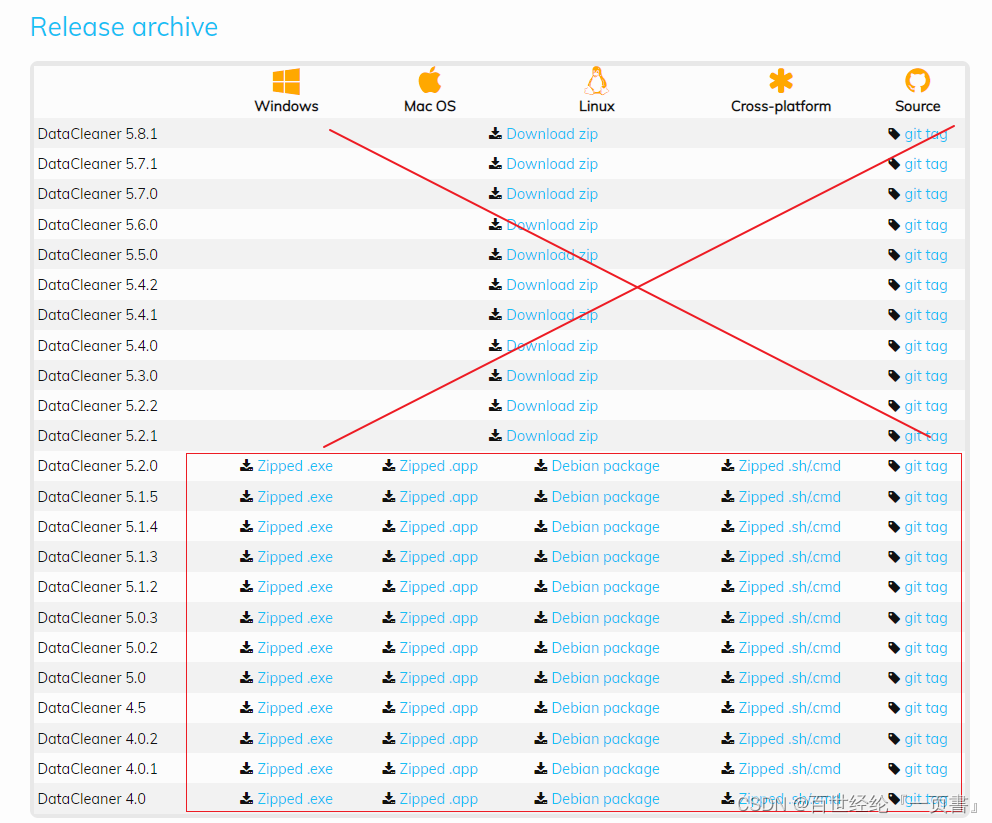Click download icon for DataCleaner 5.7.0 zip

pyautogui.click(x=495, y=194)
